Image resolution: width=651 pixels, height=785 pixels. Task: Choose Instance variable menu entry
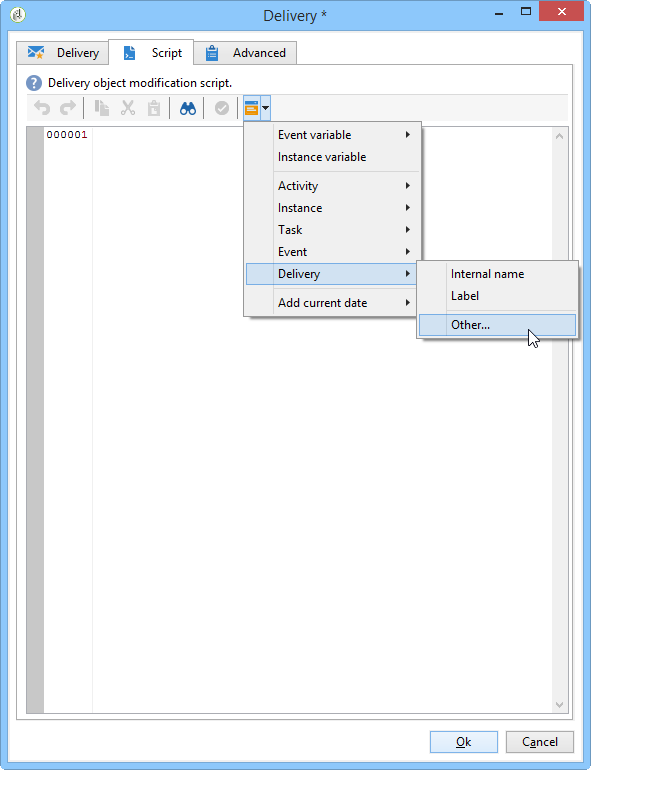(332, 157)
